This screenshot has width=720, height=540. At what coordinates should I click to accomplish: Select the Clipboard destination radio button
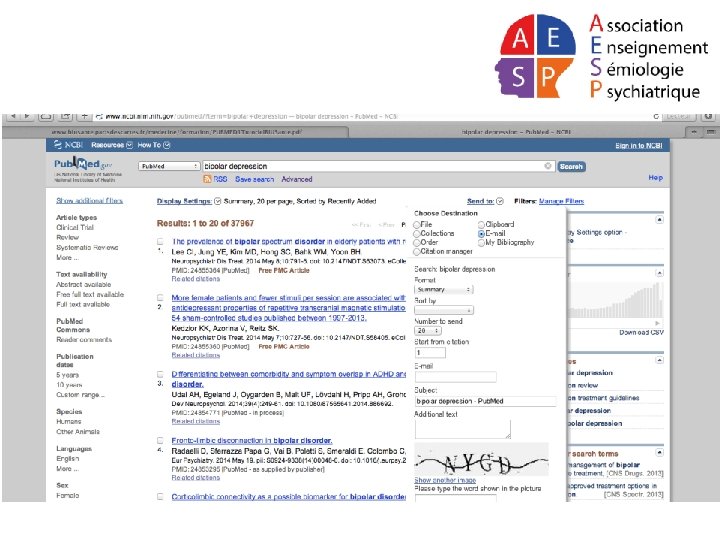click(x=481, y=225)
